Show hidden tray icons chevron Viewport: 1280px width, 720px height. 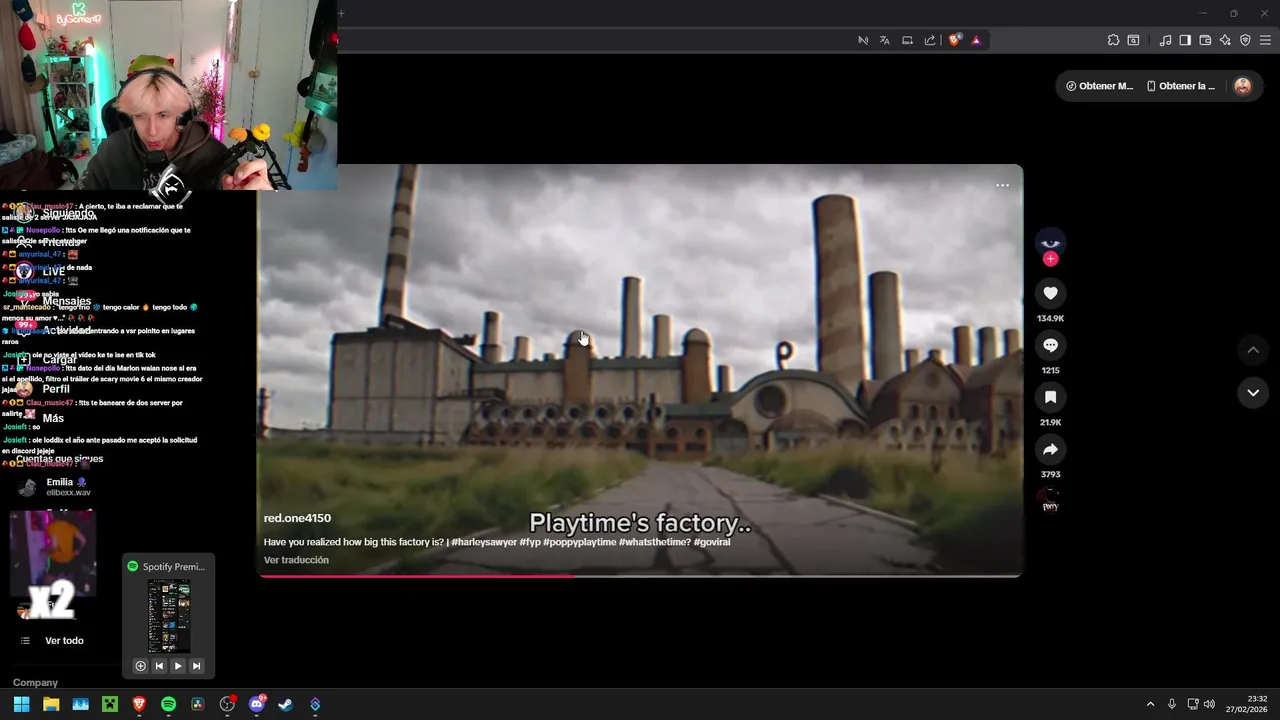coord(1150,704)
